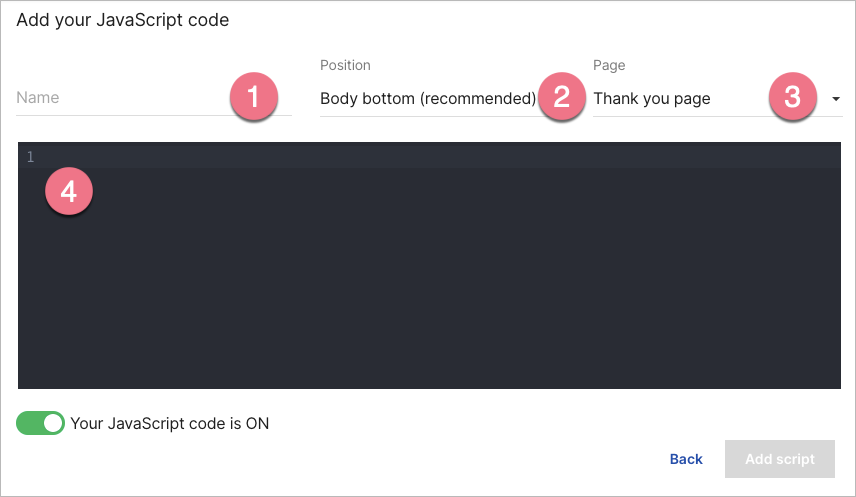This screenshot has width=856, height=497.
Task: Click the red number 3 callout marker
Action: pyautogui.click(x=792, y=97)
